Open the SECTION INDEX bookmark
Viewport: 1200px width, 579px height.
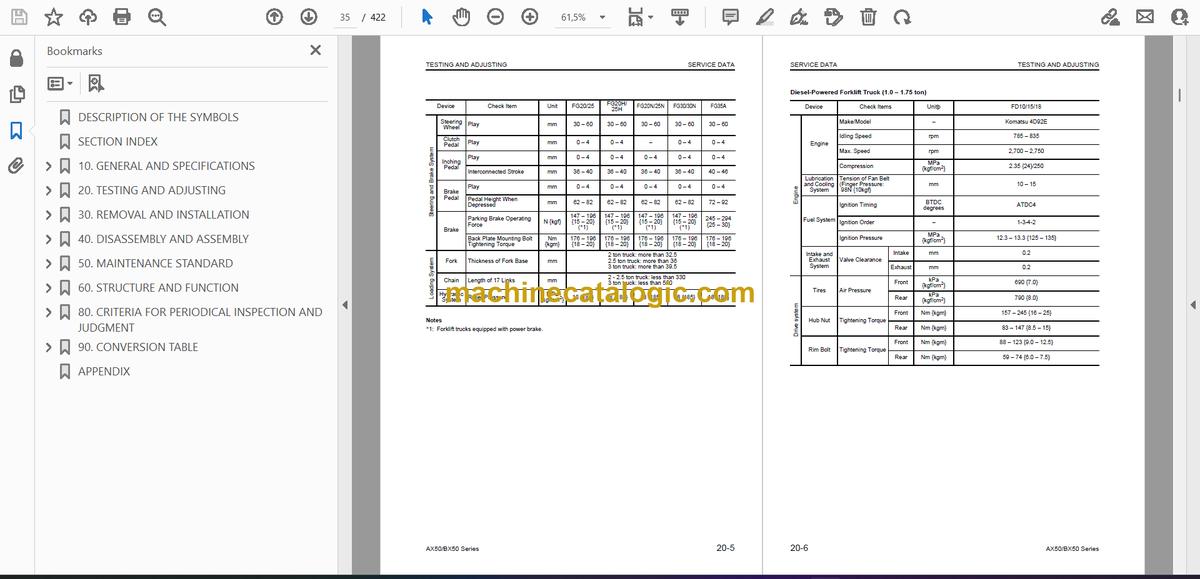[x=118, y=142]
